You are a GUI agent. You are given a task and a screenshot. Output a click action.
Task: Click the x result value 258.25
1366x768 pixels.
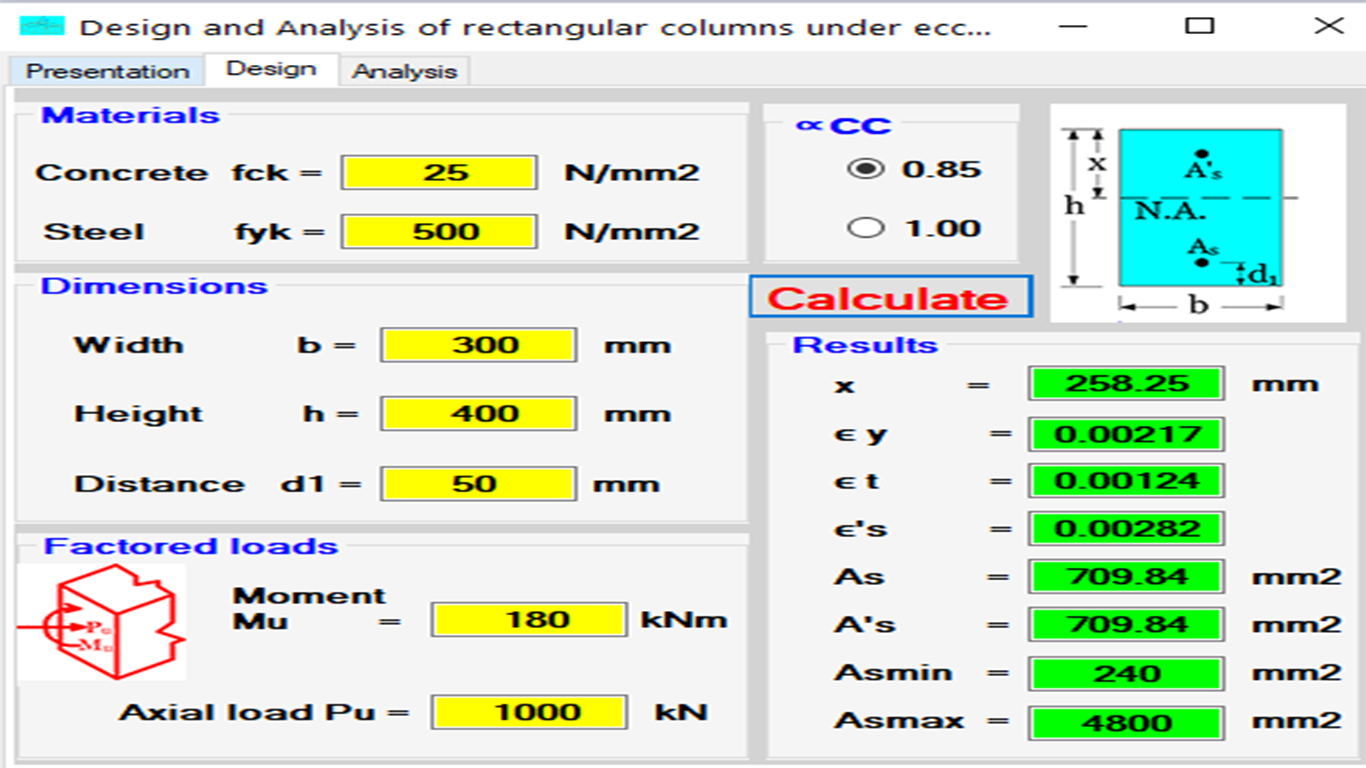click(x=1126, y=383)
